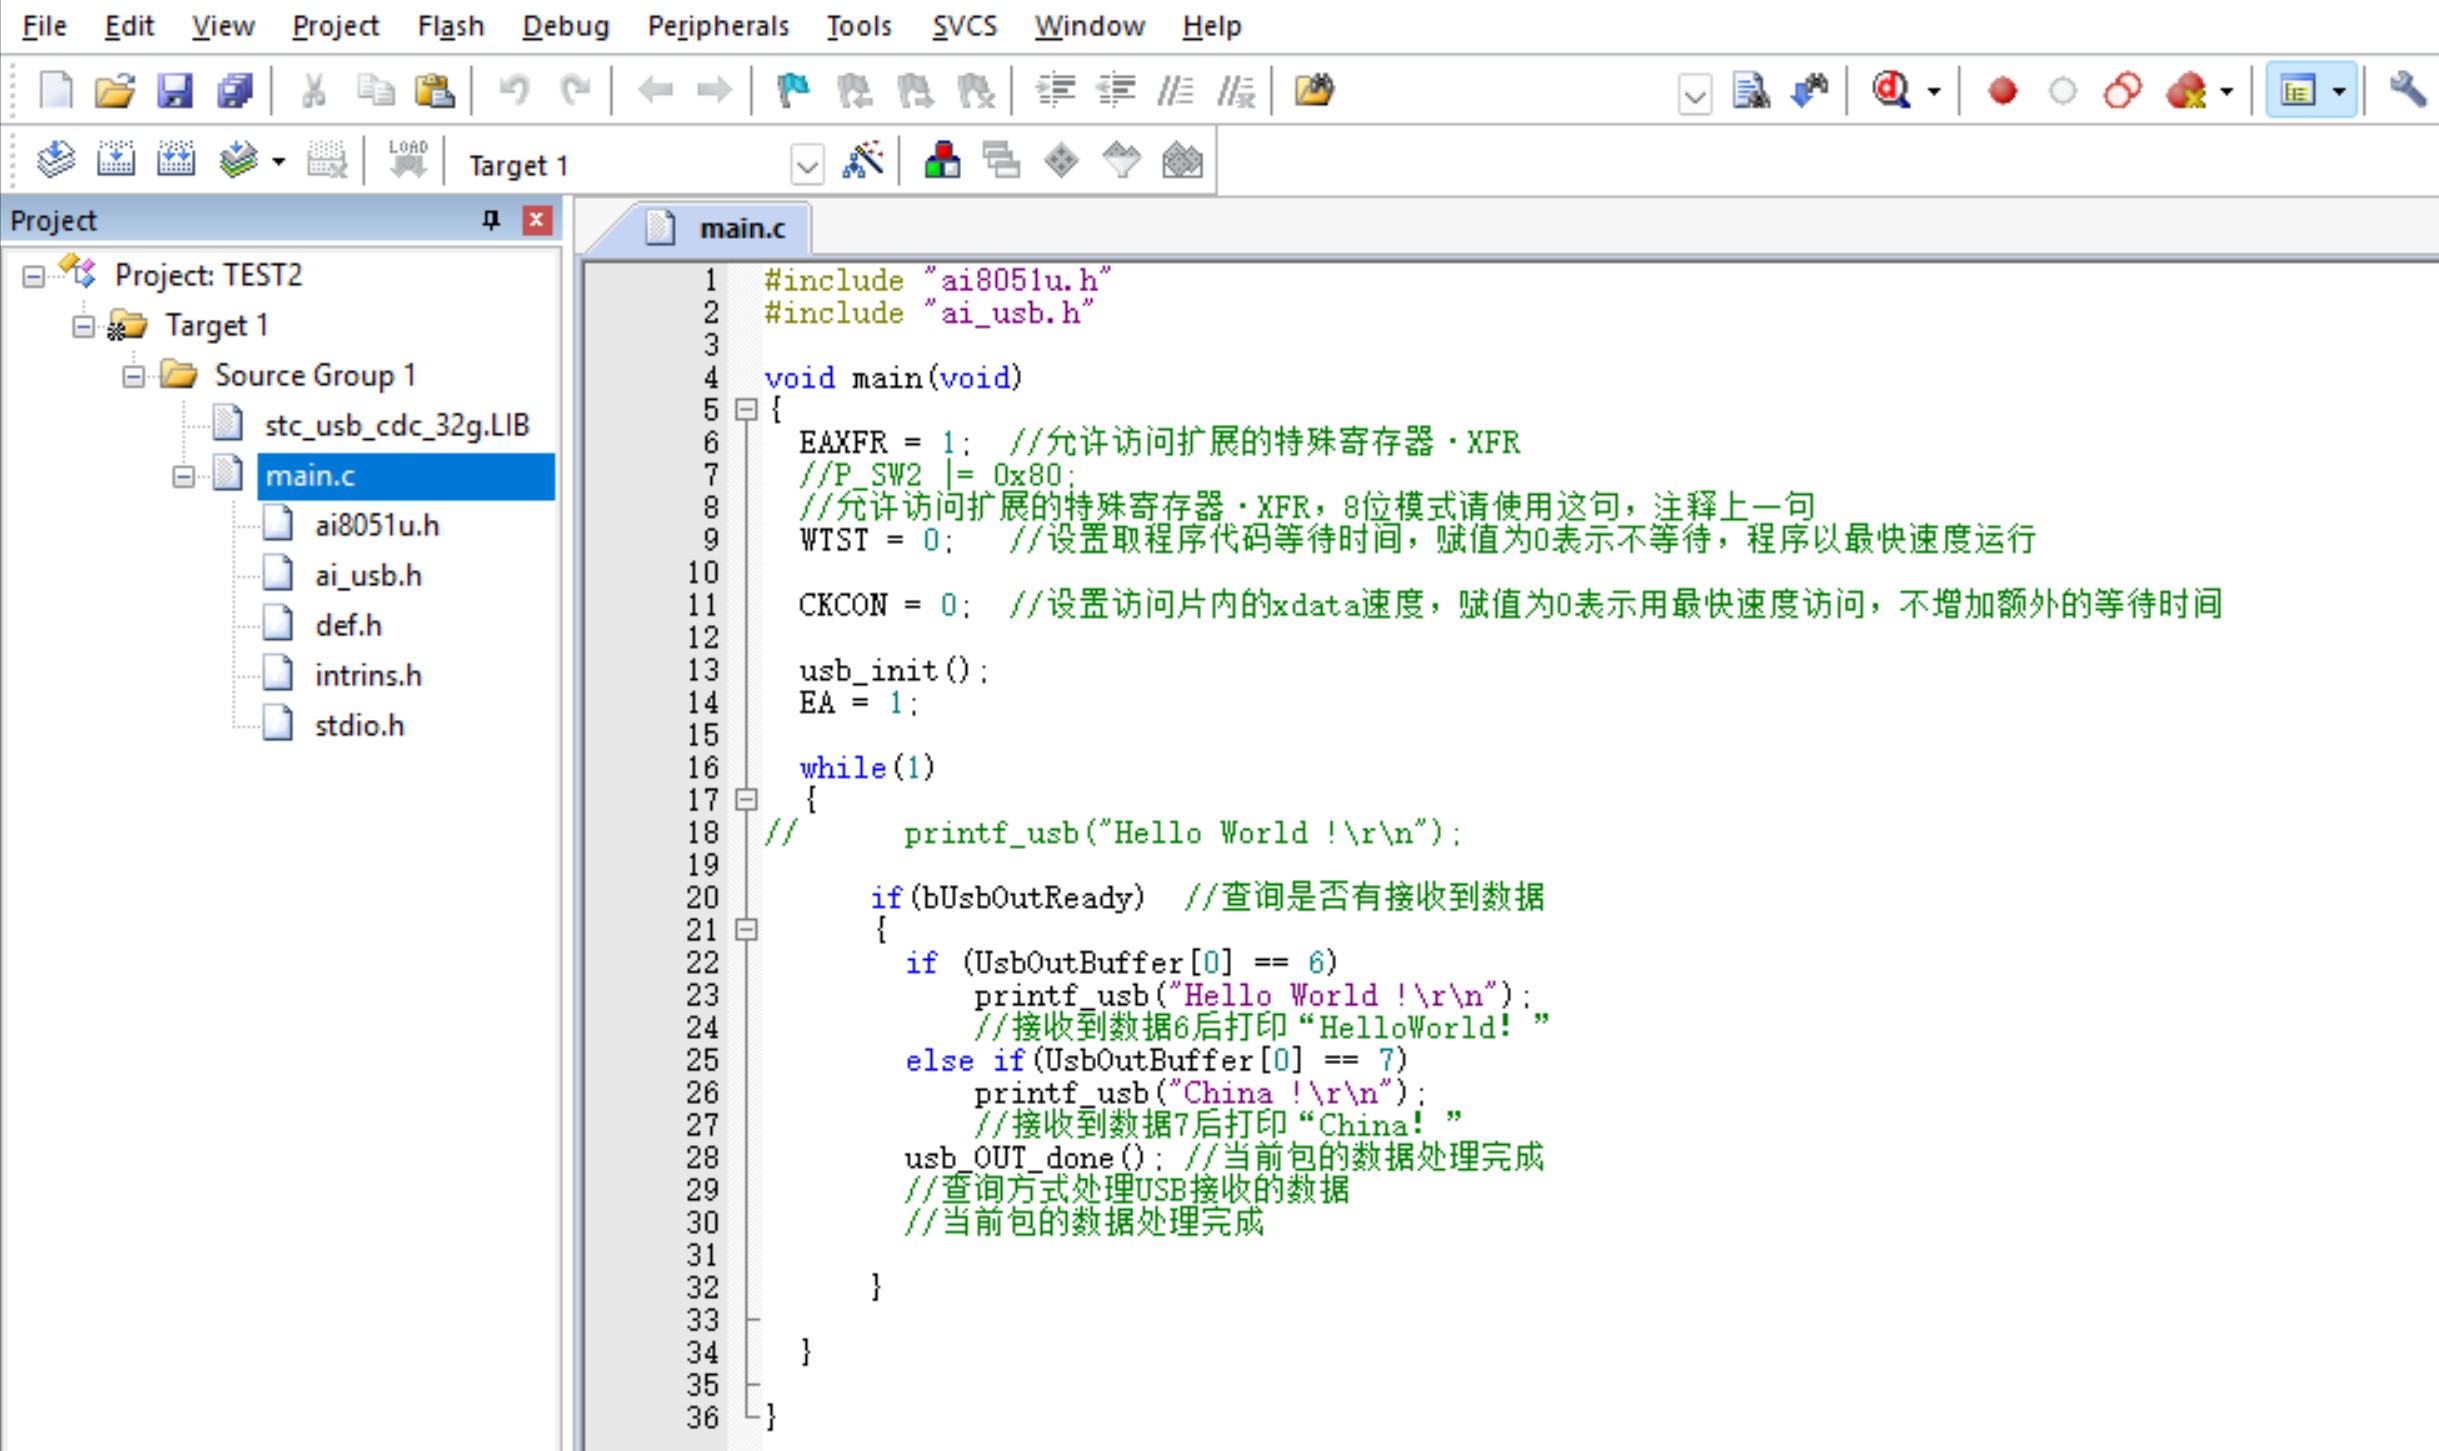Open the Target 1 selection dropdown

pos(807,164)
